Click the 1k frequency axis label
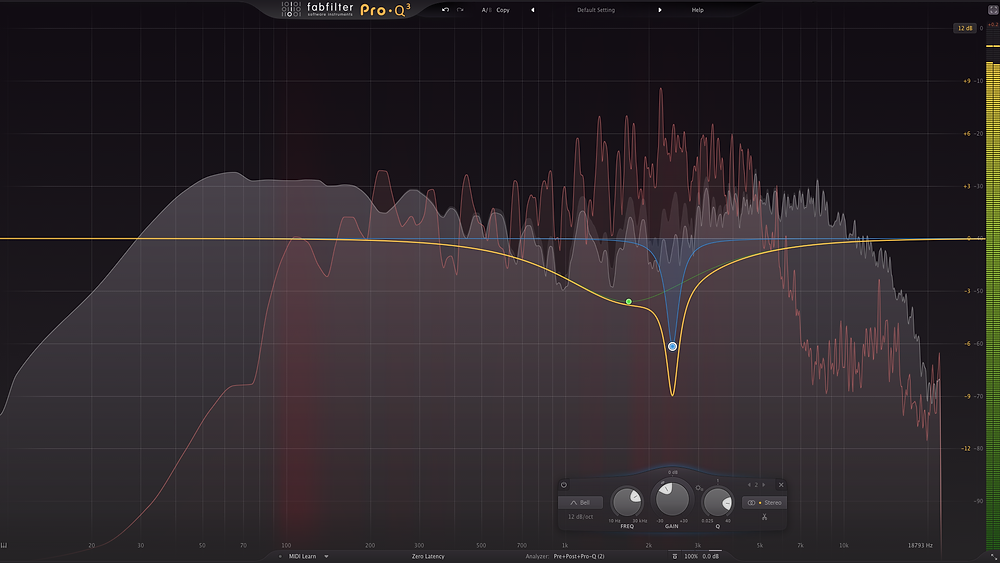Screen dimensions: 1000x563 pos(564,546)
